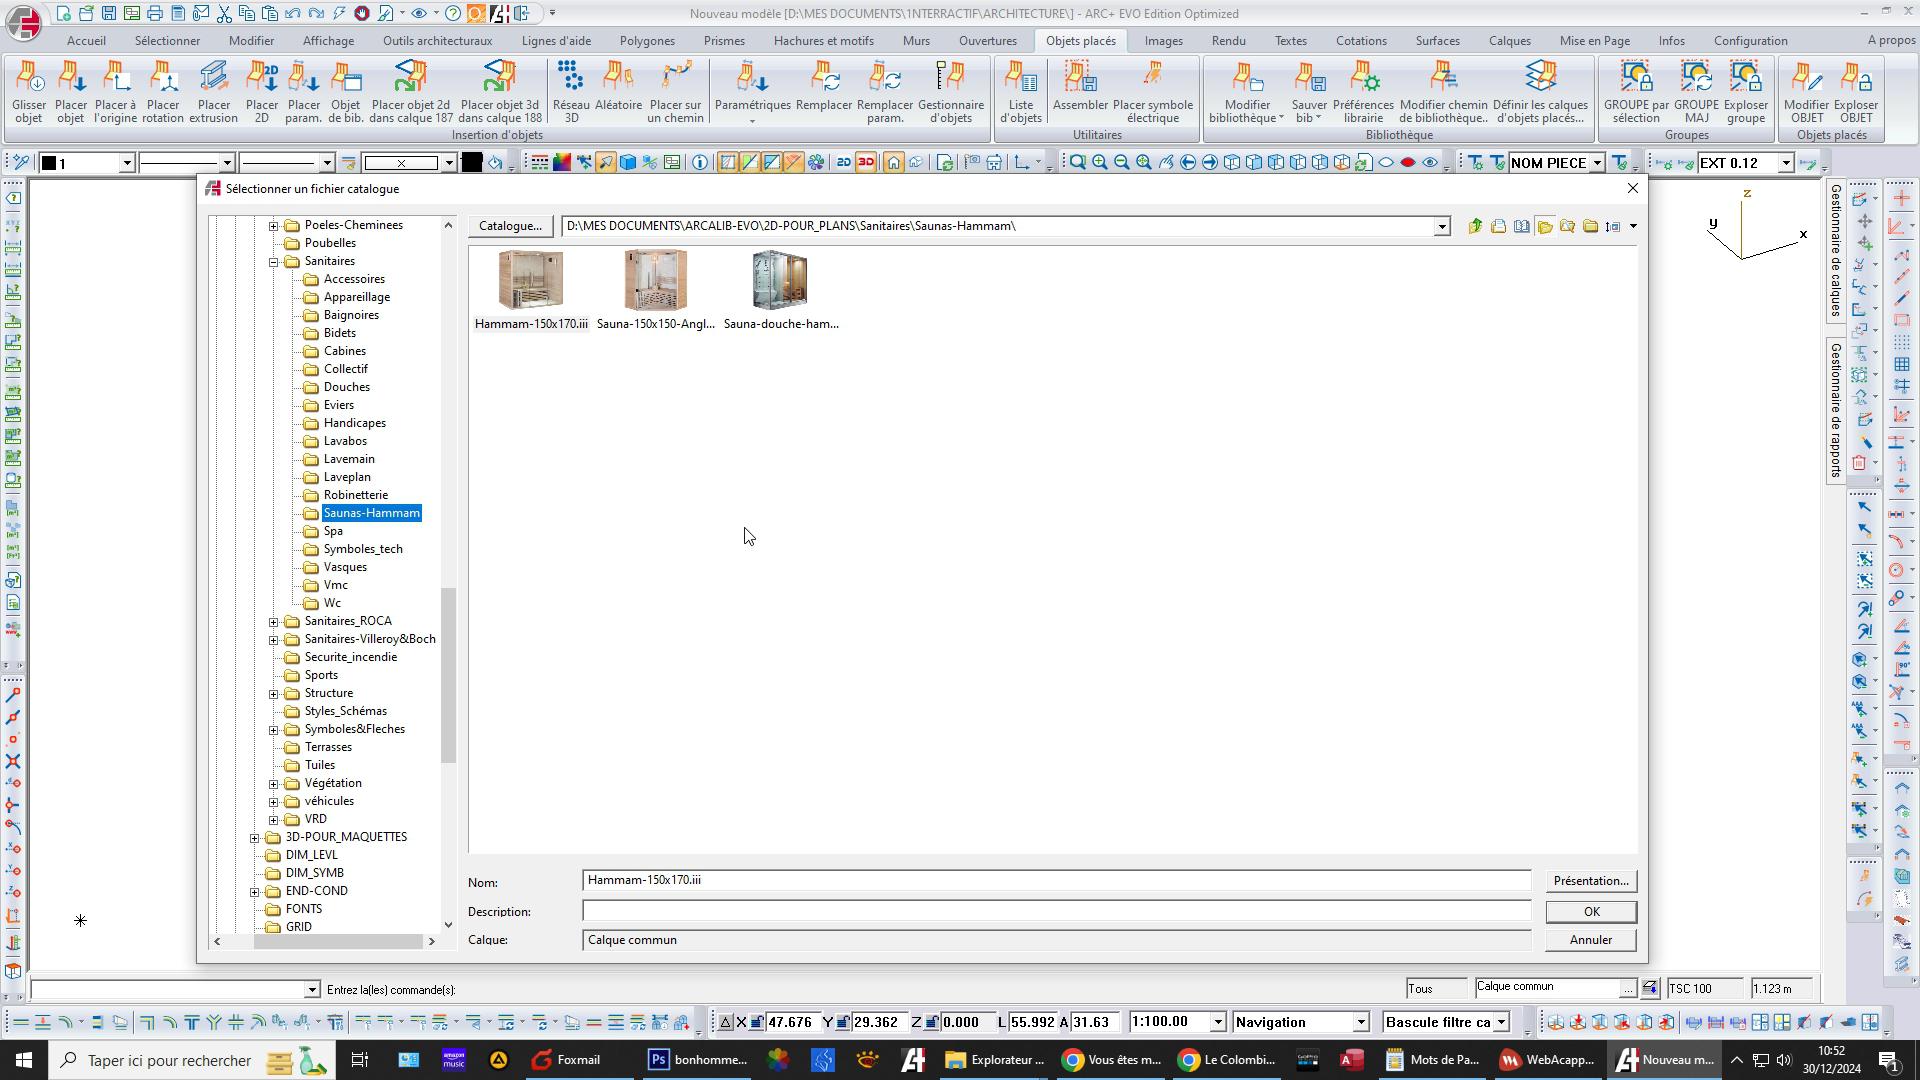
Task: Click the black fill color swatch
Action: [472, 163]
